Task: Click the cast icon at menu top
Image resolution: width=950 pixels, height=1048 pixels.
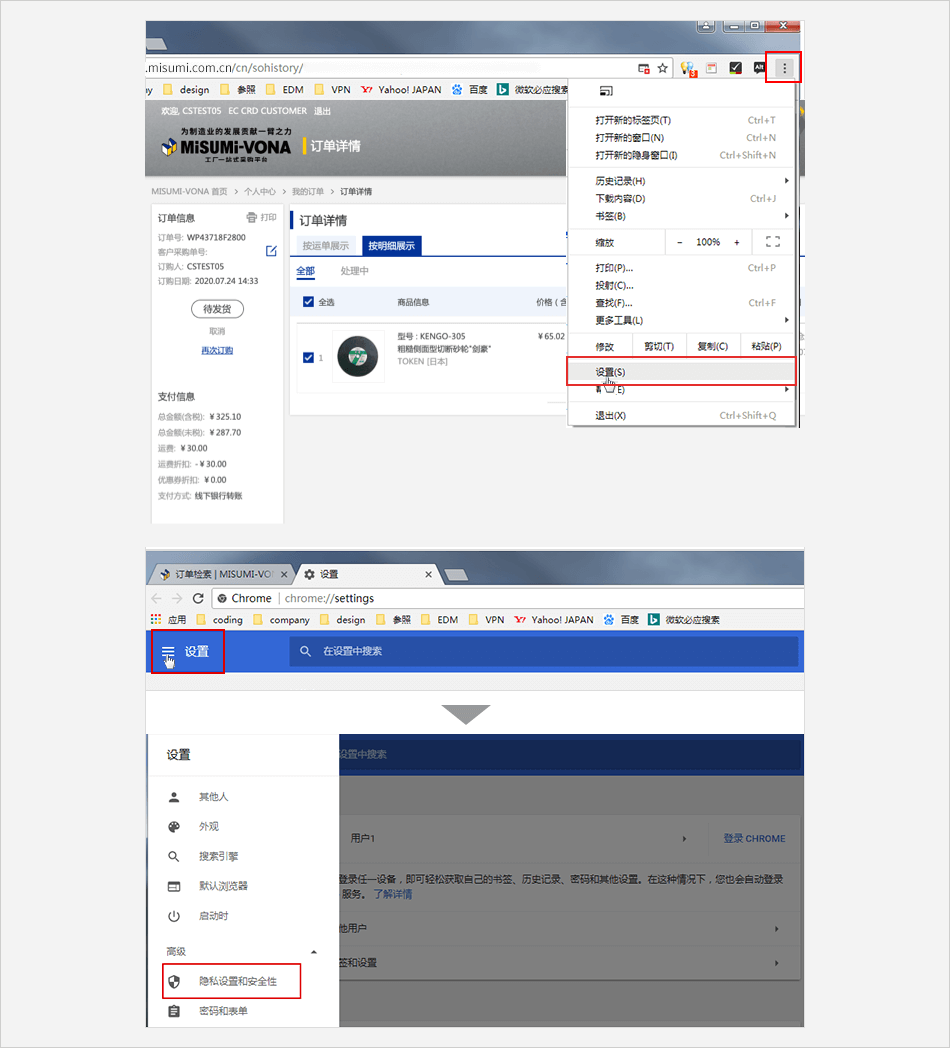Action: click(605, 91)
